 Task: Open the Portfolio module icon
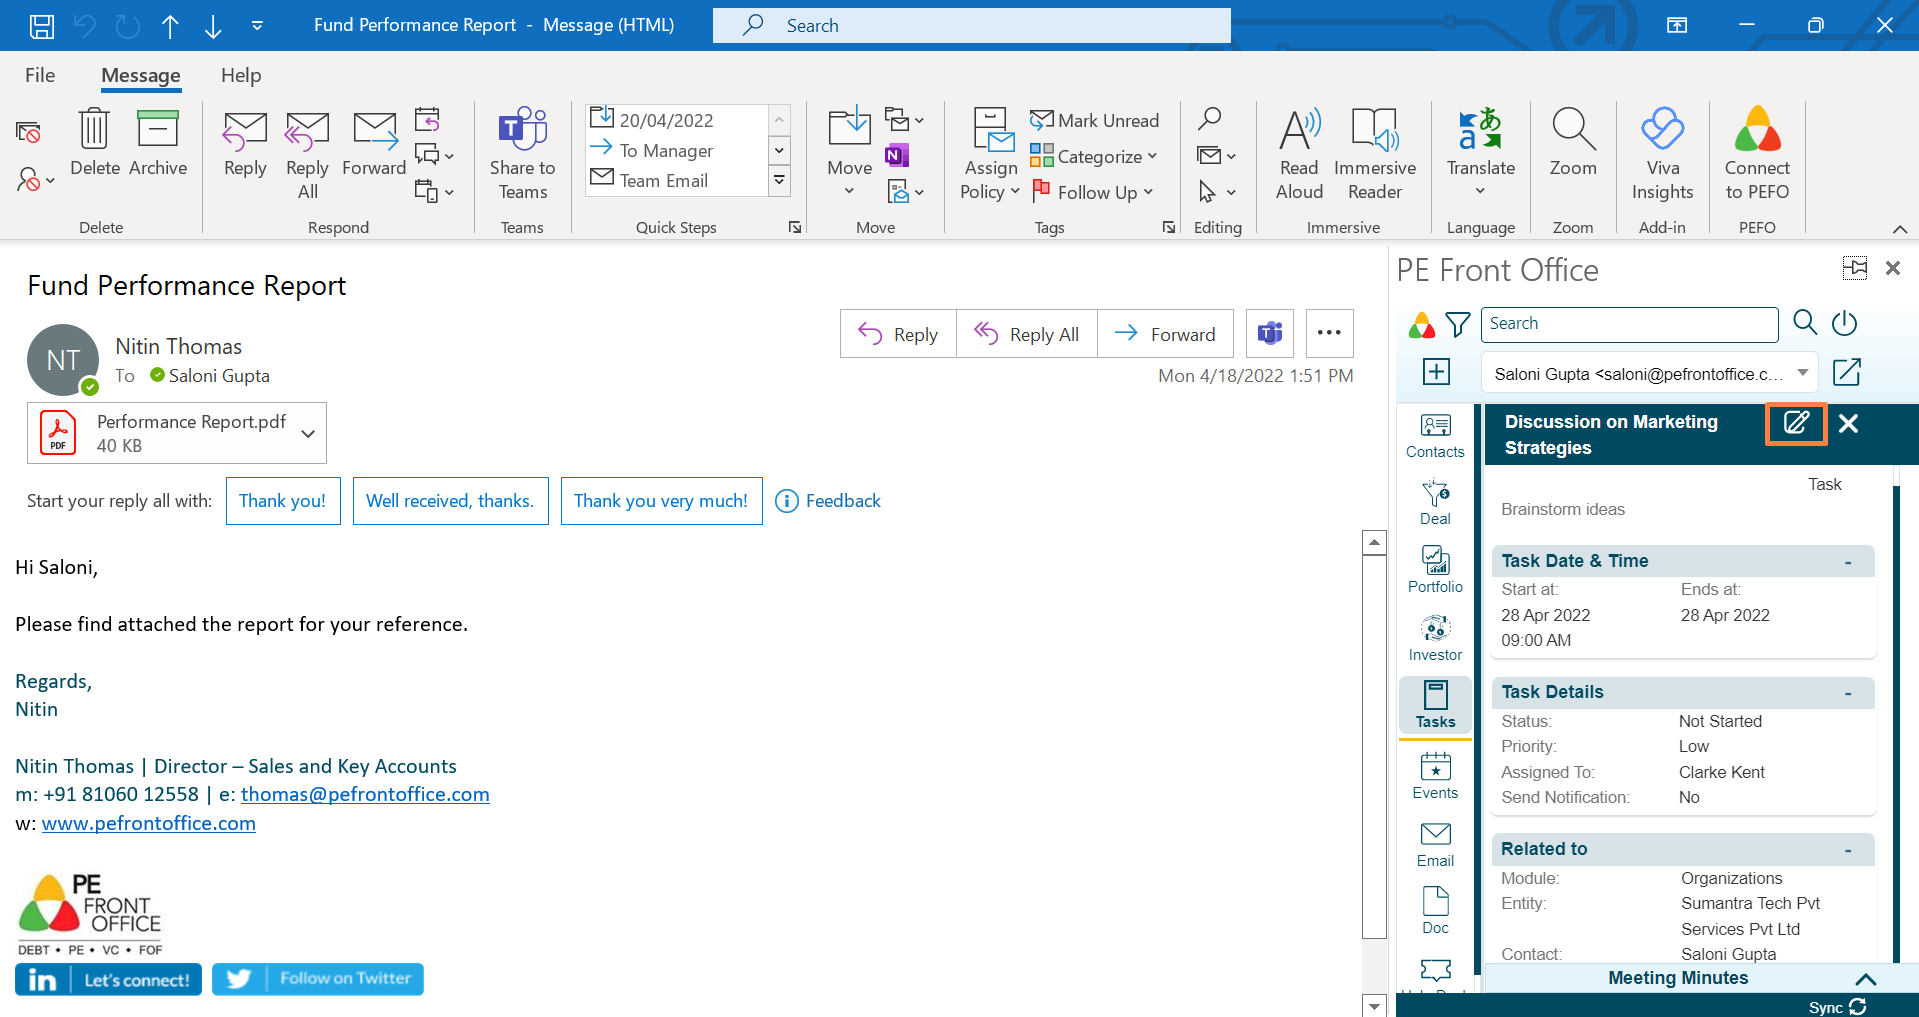(1435, 569)
